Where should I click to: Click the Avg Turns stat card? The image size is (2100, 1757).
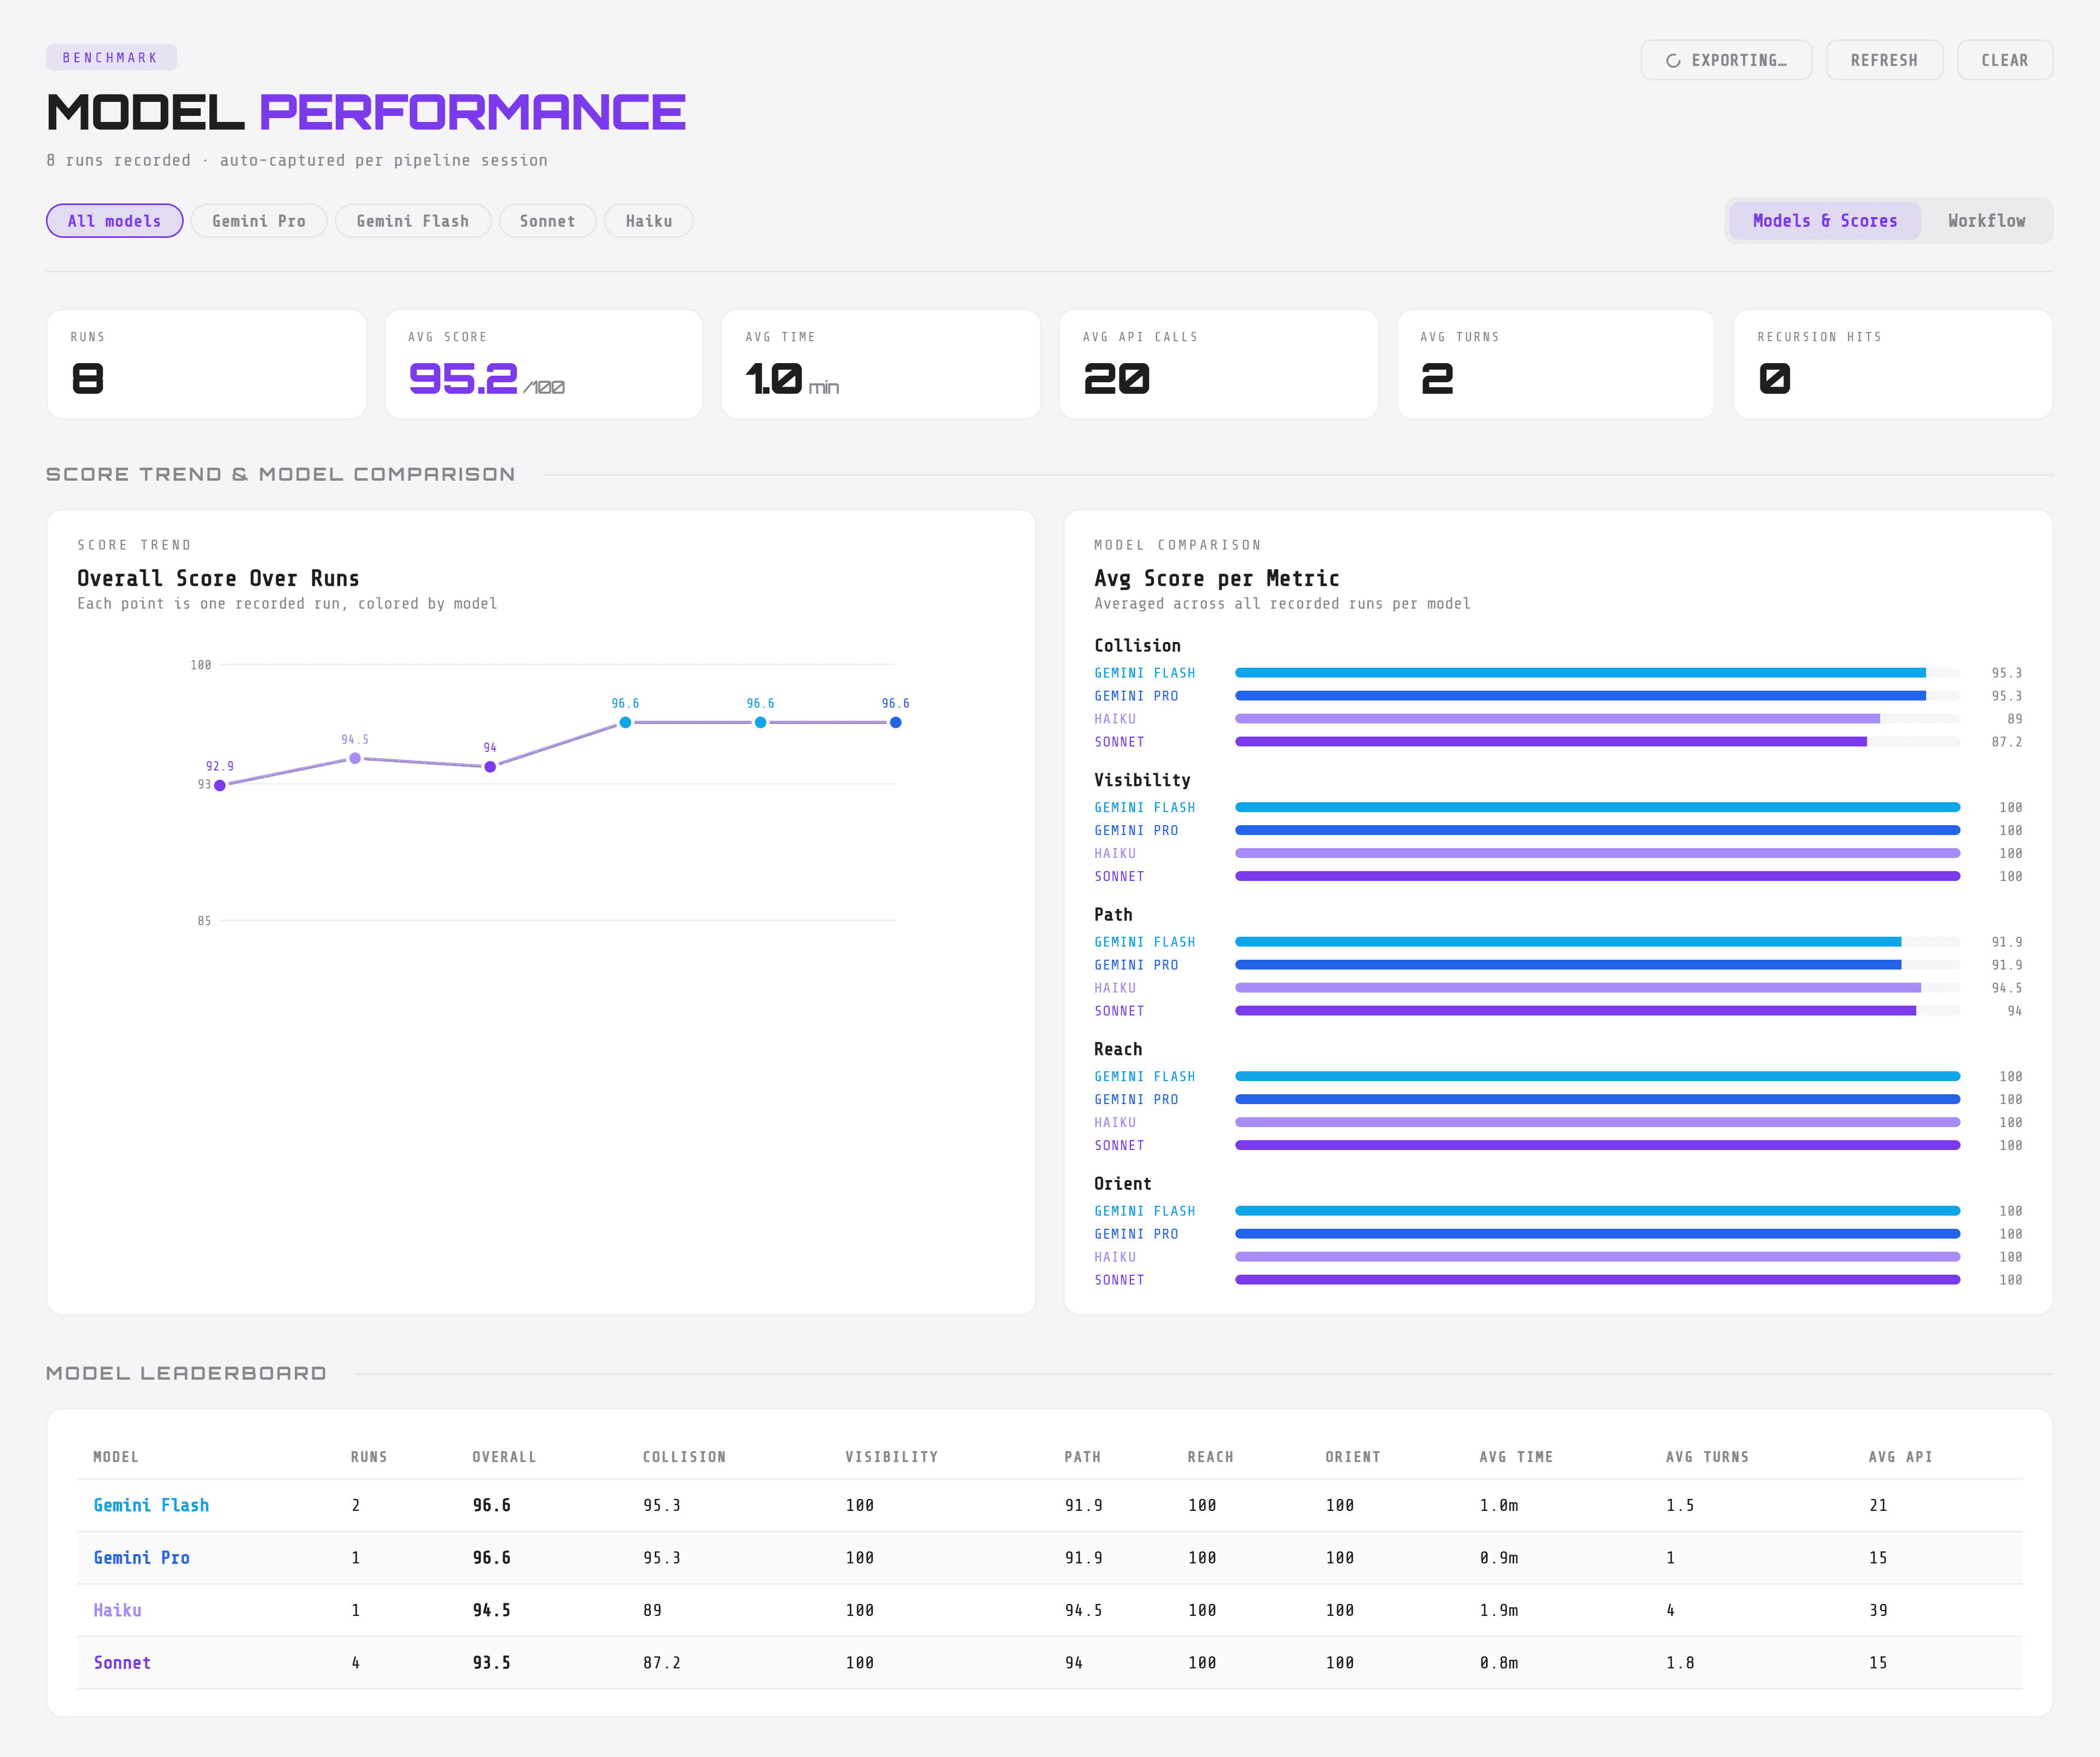pyautogui.click(x=1556, y=364)
